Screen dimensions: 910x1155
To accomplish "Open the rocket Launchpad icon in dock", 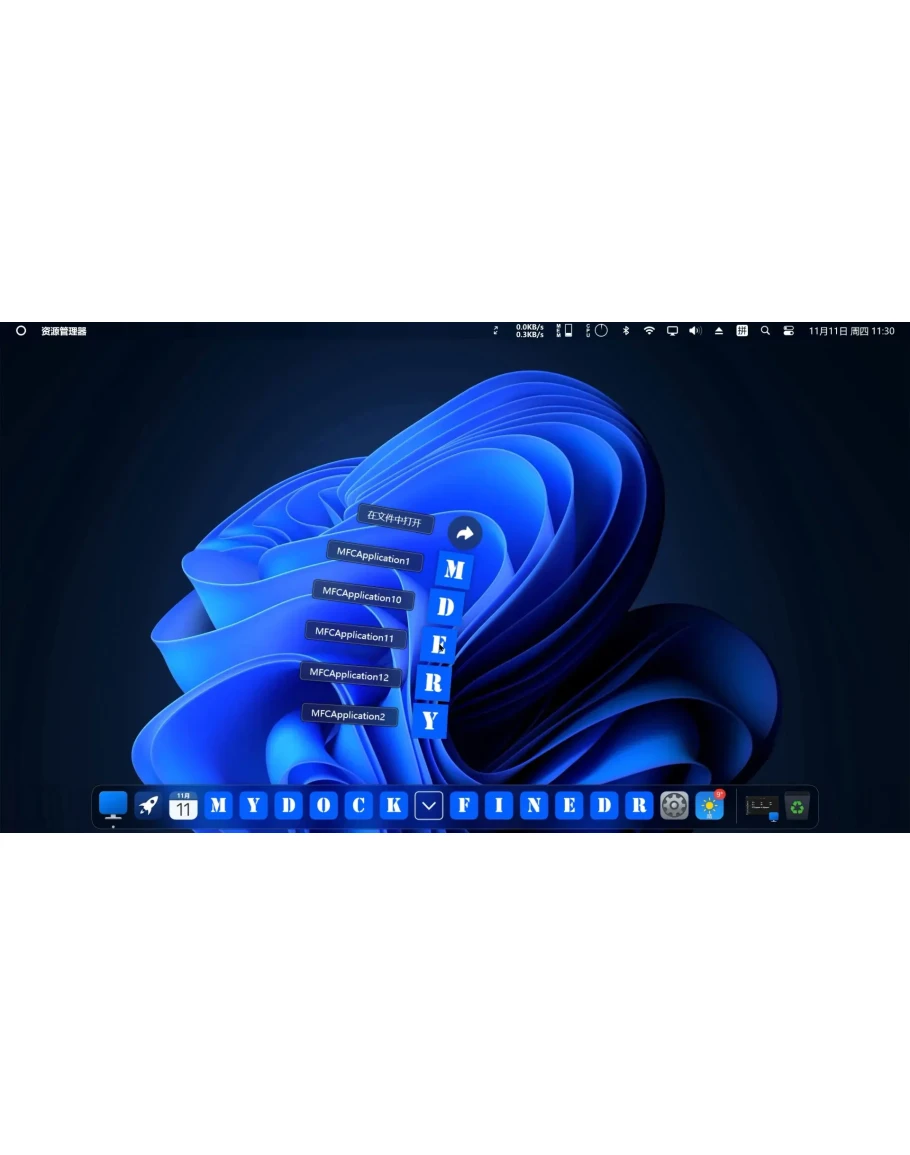I will pyautogui.click(x=148, y=805).
